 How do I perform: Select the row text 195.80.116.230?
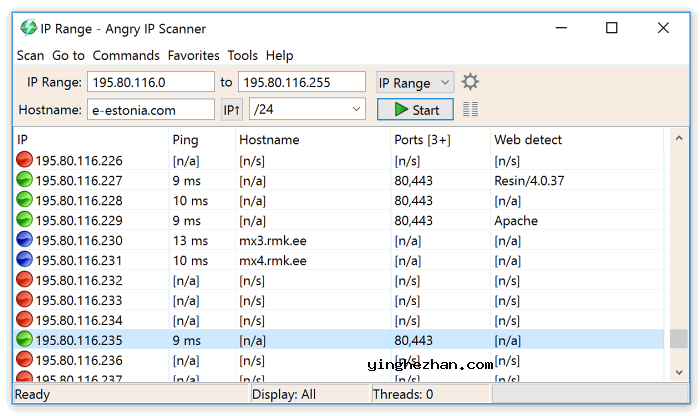(79, 240)
